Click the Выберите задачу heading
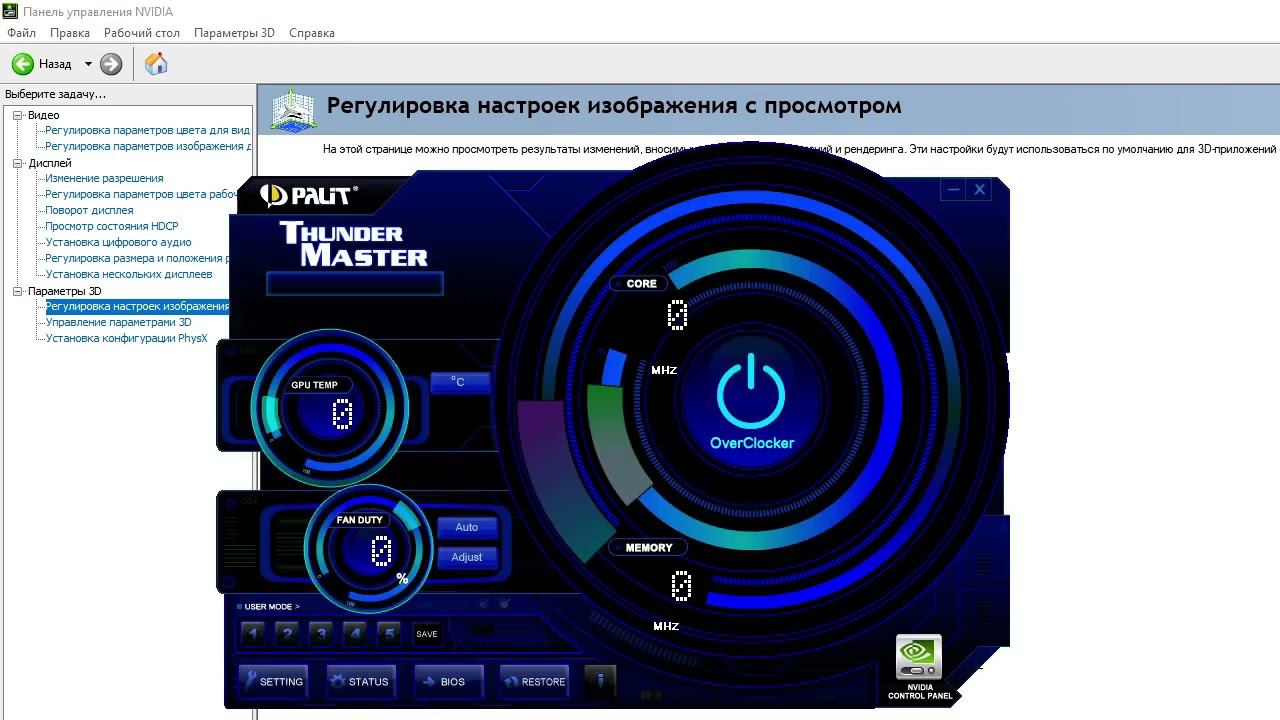Image resolution: width=1280 pixels, height=720 pixels. pyautogui.click(x=55, y=94)
